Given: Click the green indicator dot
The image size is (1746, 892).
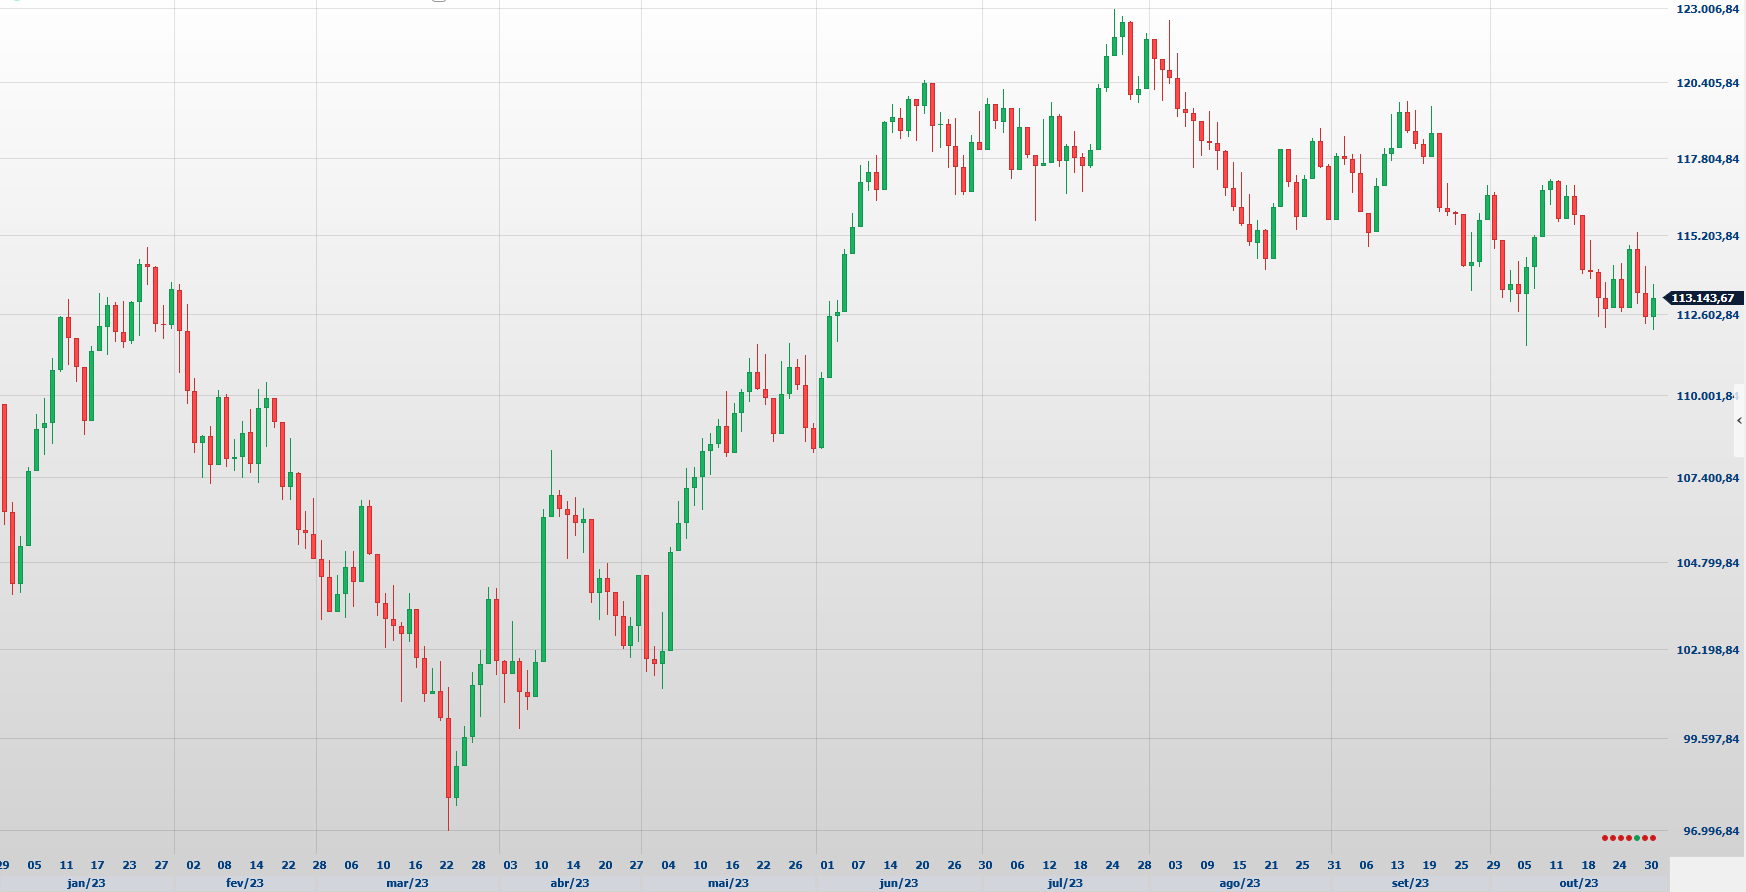Looking at the screenshot, I should [1636, 838].
